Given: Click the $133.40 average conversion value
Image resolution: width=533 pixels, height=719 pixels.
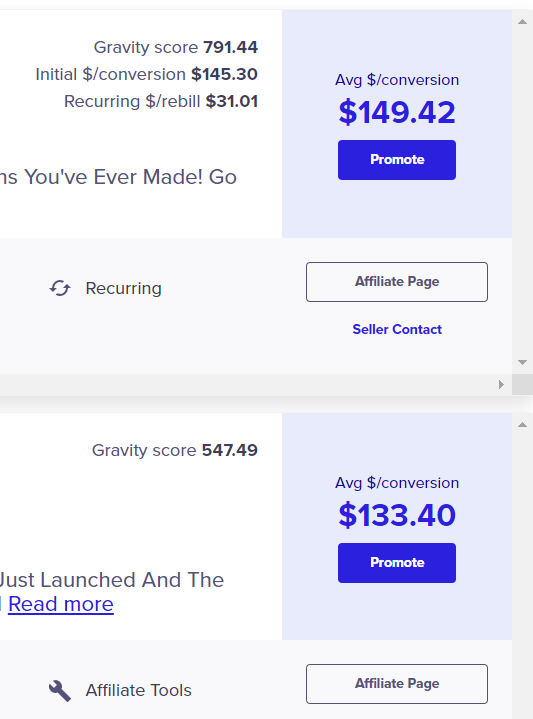Looking at the screenshot, I should (x=397, y=515).
